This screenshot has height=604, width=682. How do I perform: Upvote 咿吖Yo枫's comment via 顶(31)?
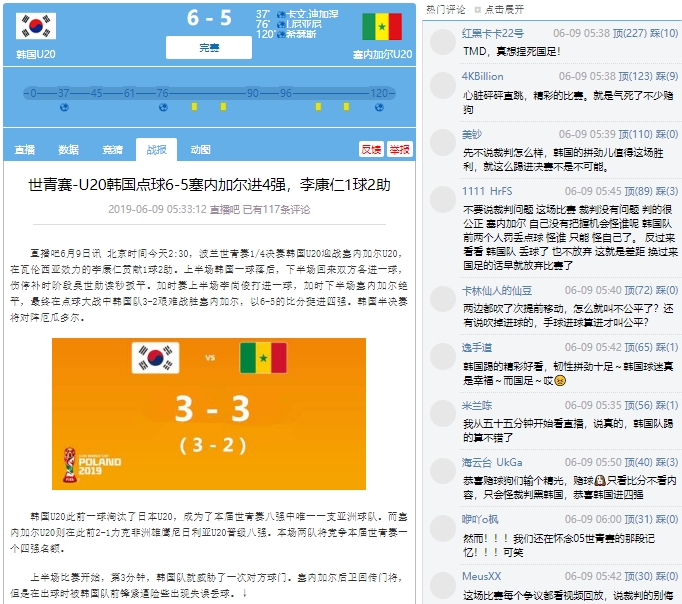coord(639,519)
